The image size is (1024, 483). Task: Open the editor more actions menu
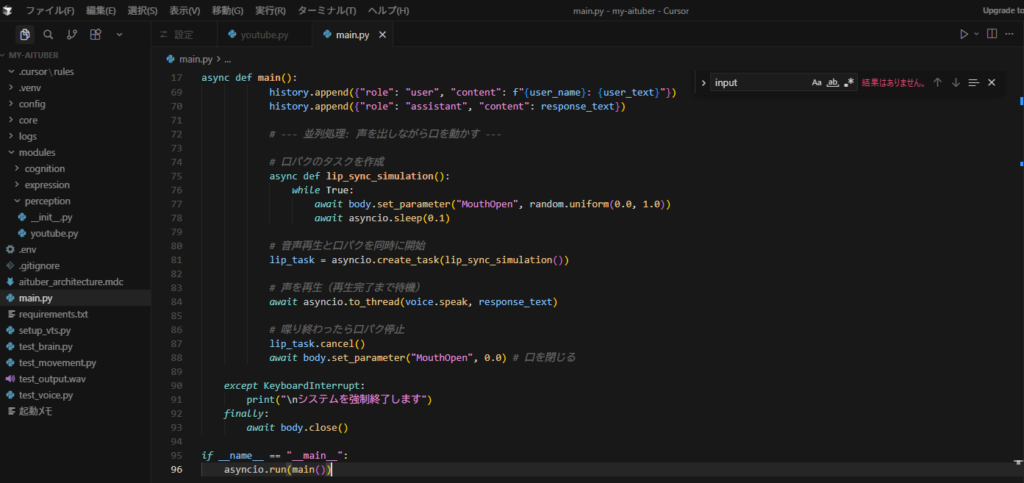[1011, 34]
